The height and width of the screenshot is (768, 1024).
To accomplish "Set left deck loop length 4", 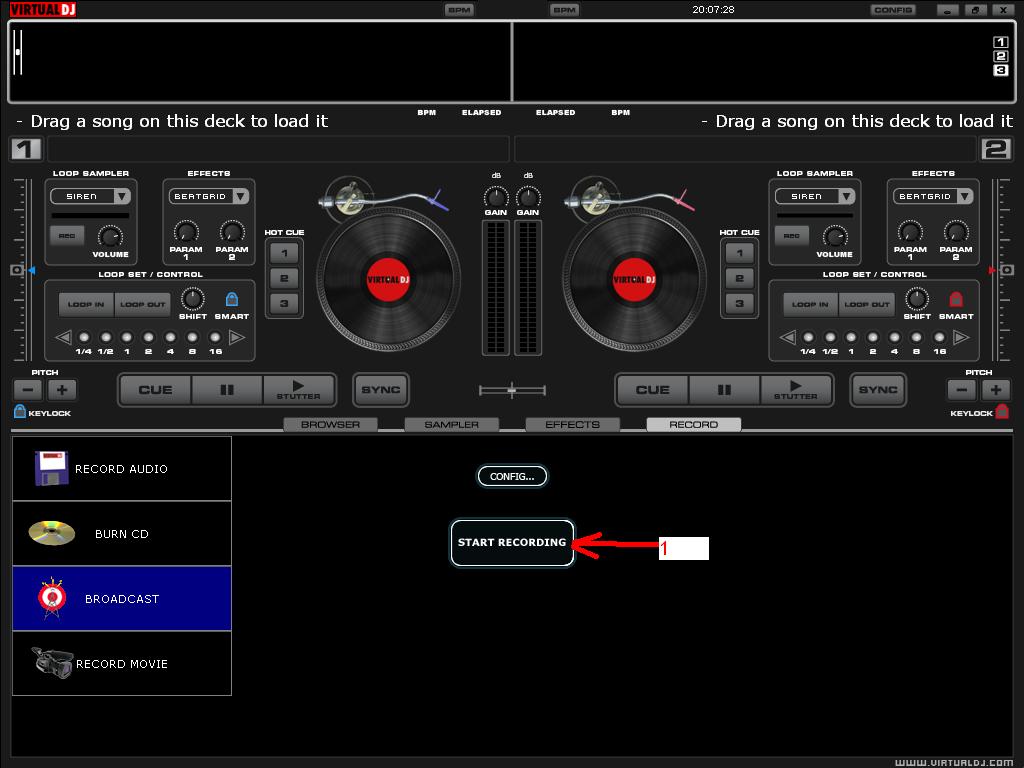I will click(x=170, y=338).
